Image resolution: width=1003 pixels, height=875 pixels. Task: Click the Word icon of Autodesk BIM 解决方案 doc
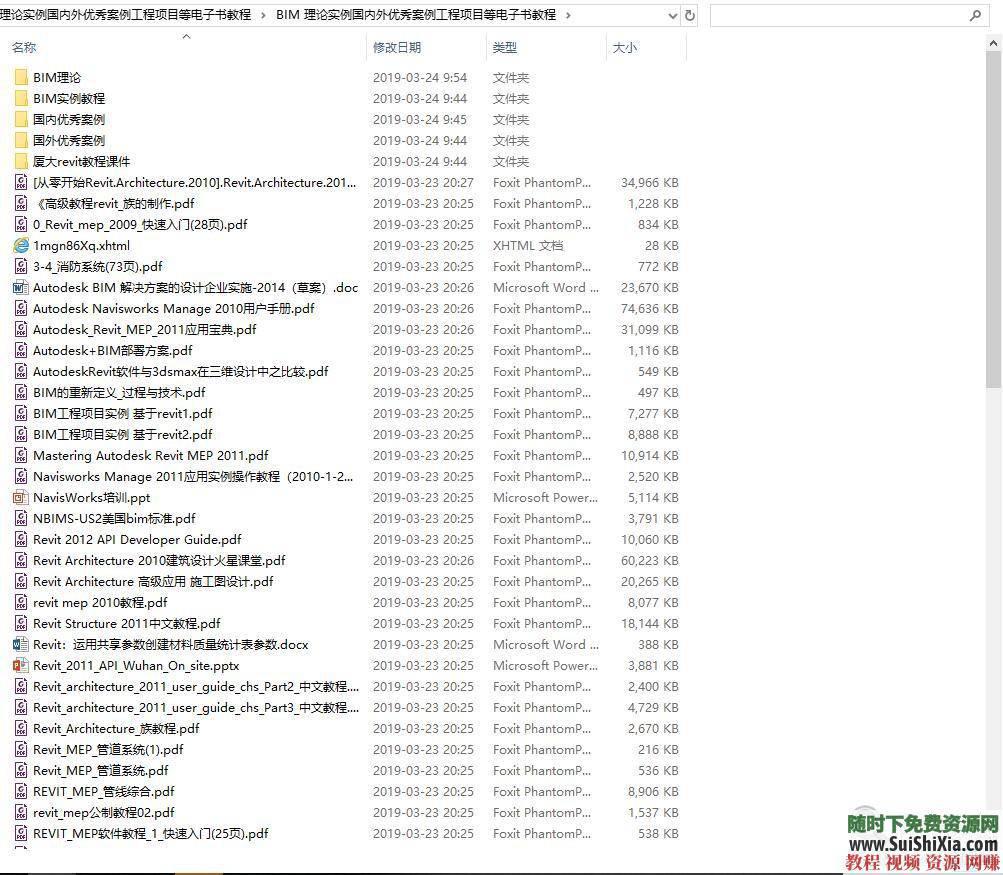[21, 288]
